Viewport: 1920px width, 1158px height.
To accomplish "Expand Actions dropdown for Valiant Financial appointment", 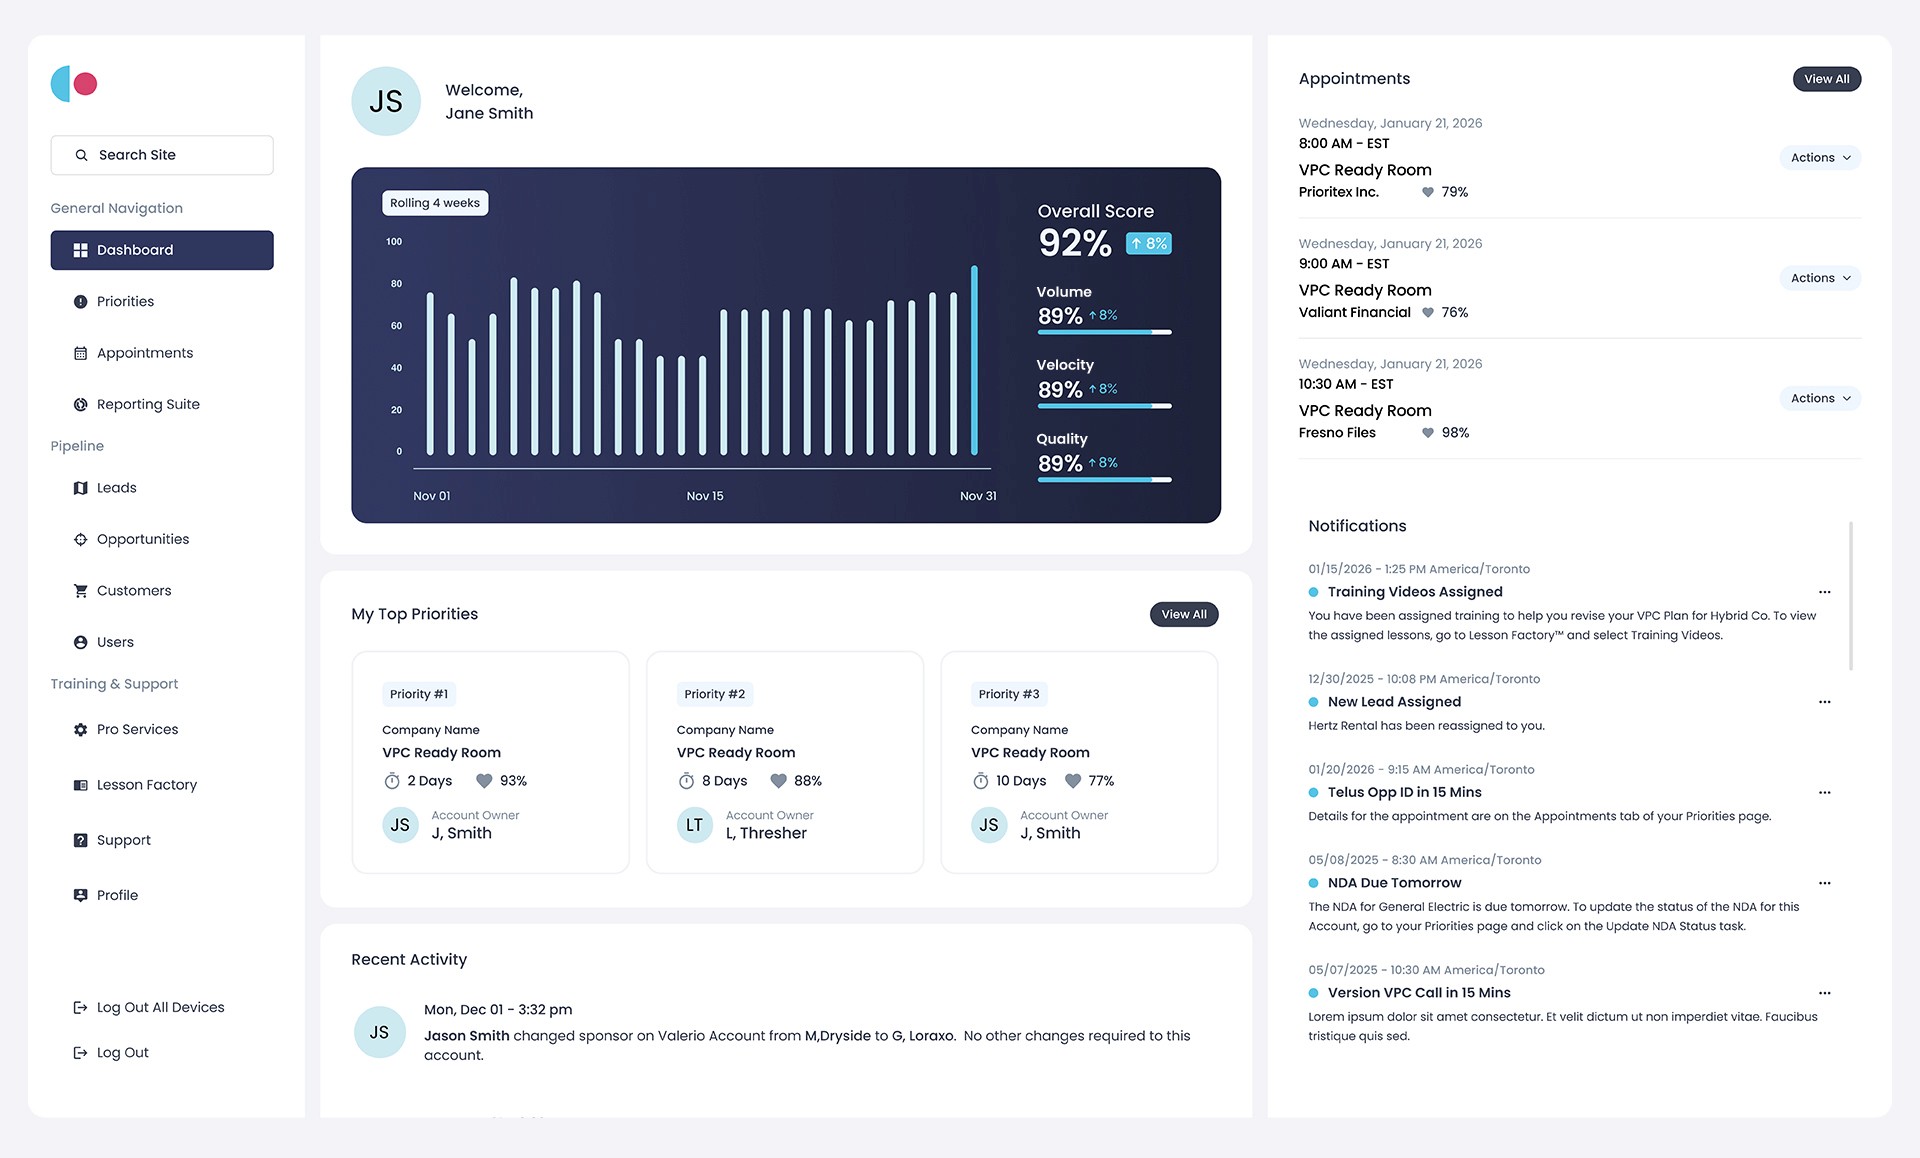I will 1819,278.
